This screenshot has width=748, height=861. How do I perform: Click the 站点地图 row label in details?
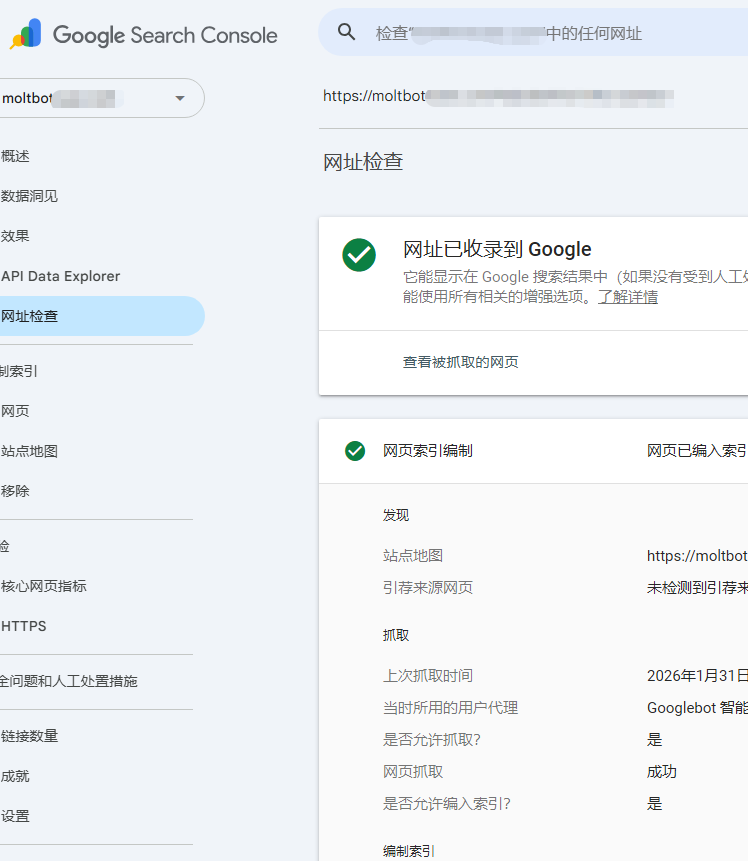[413, 556]
